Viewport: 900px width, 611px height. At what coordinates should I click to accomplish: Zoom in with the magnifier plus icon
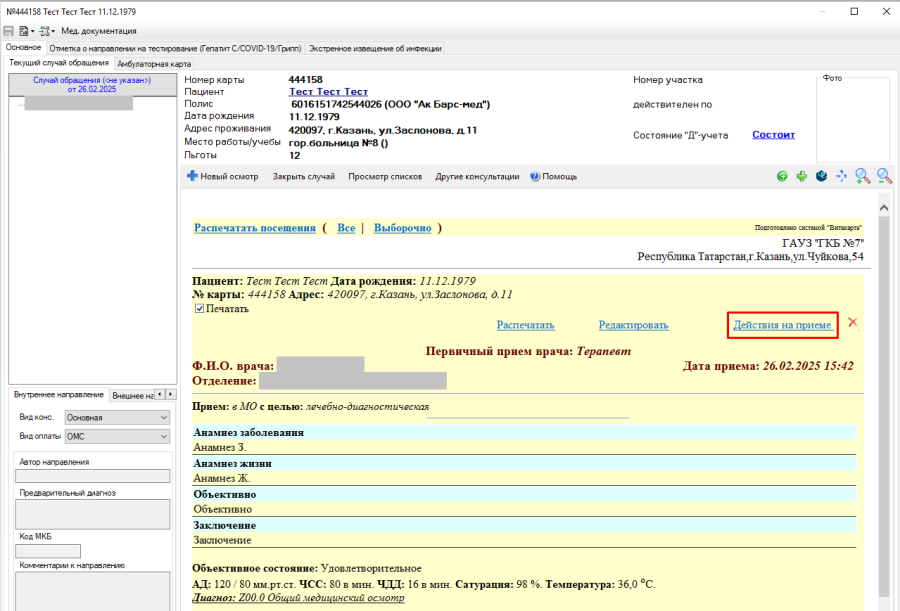coord(862,176)
